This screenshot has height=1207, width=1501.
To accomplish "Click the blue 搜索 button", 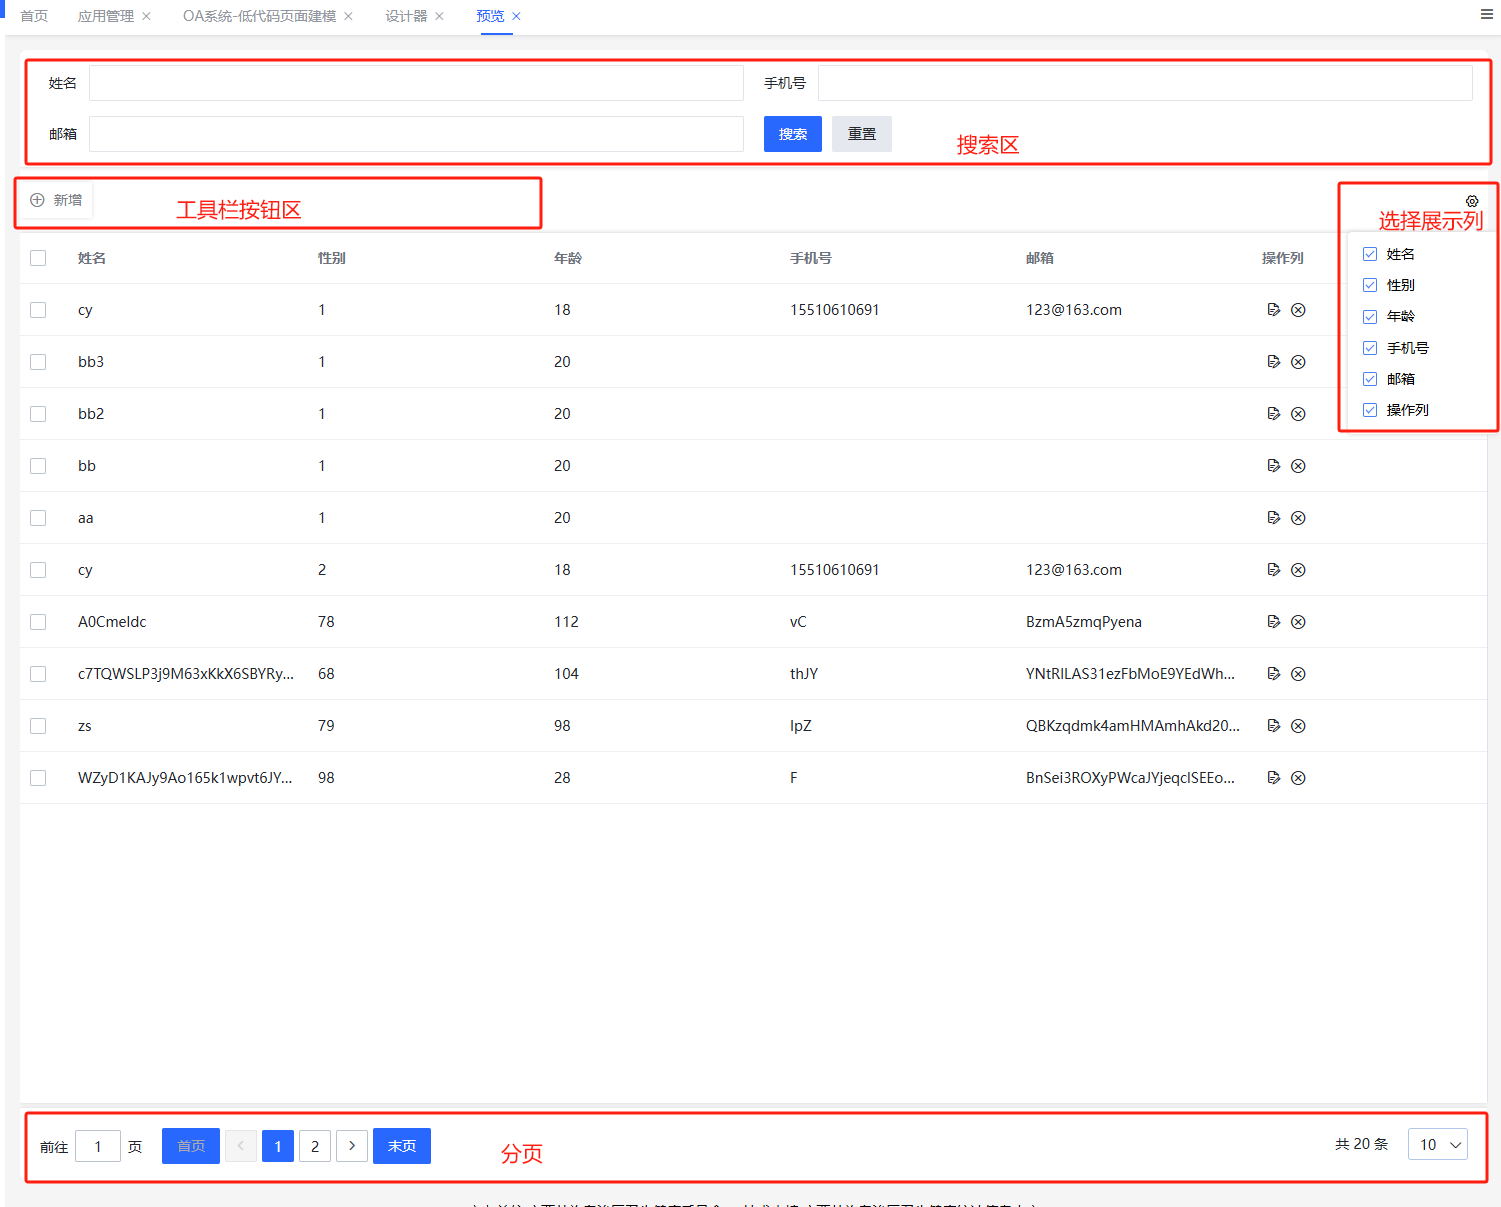I will (x=792, y=134).
